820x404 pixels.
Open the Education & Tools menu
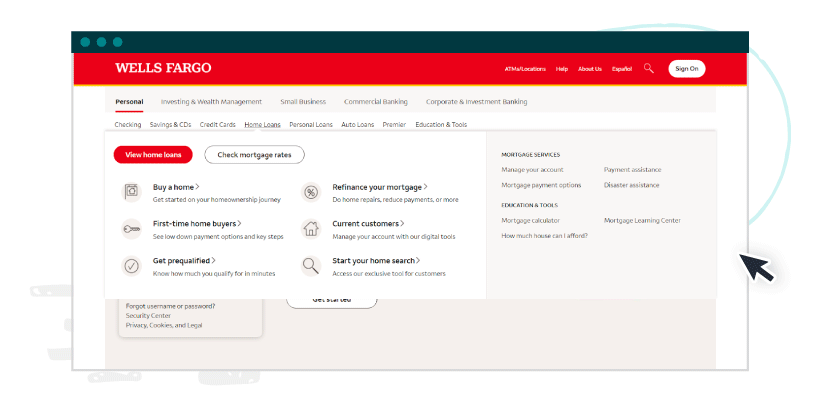coord(441,125)
